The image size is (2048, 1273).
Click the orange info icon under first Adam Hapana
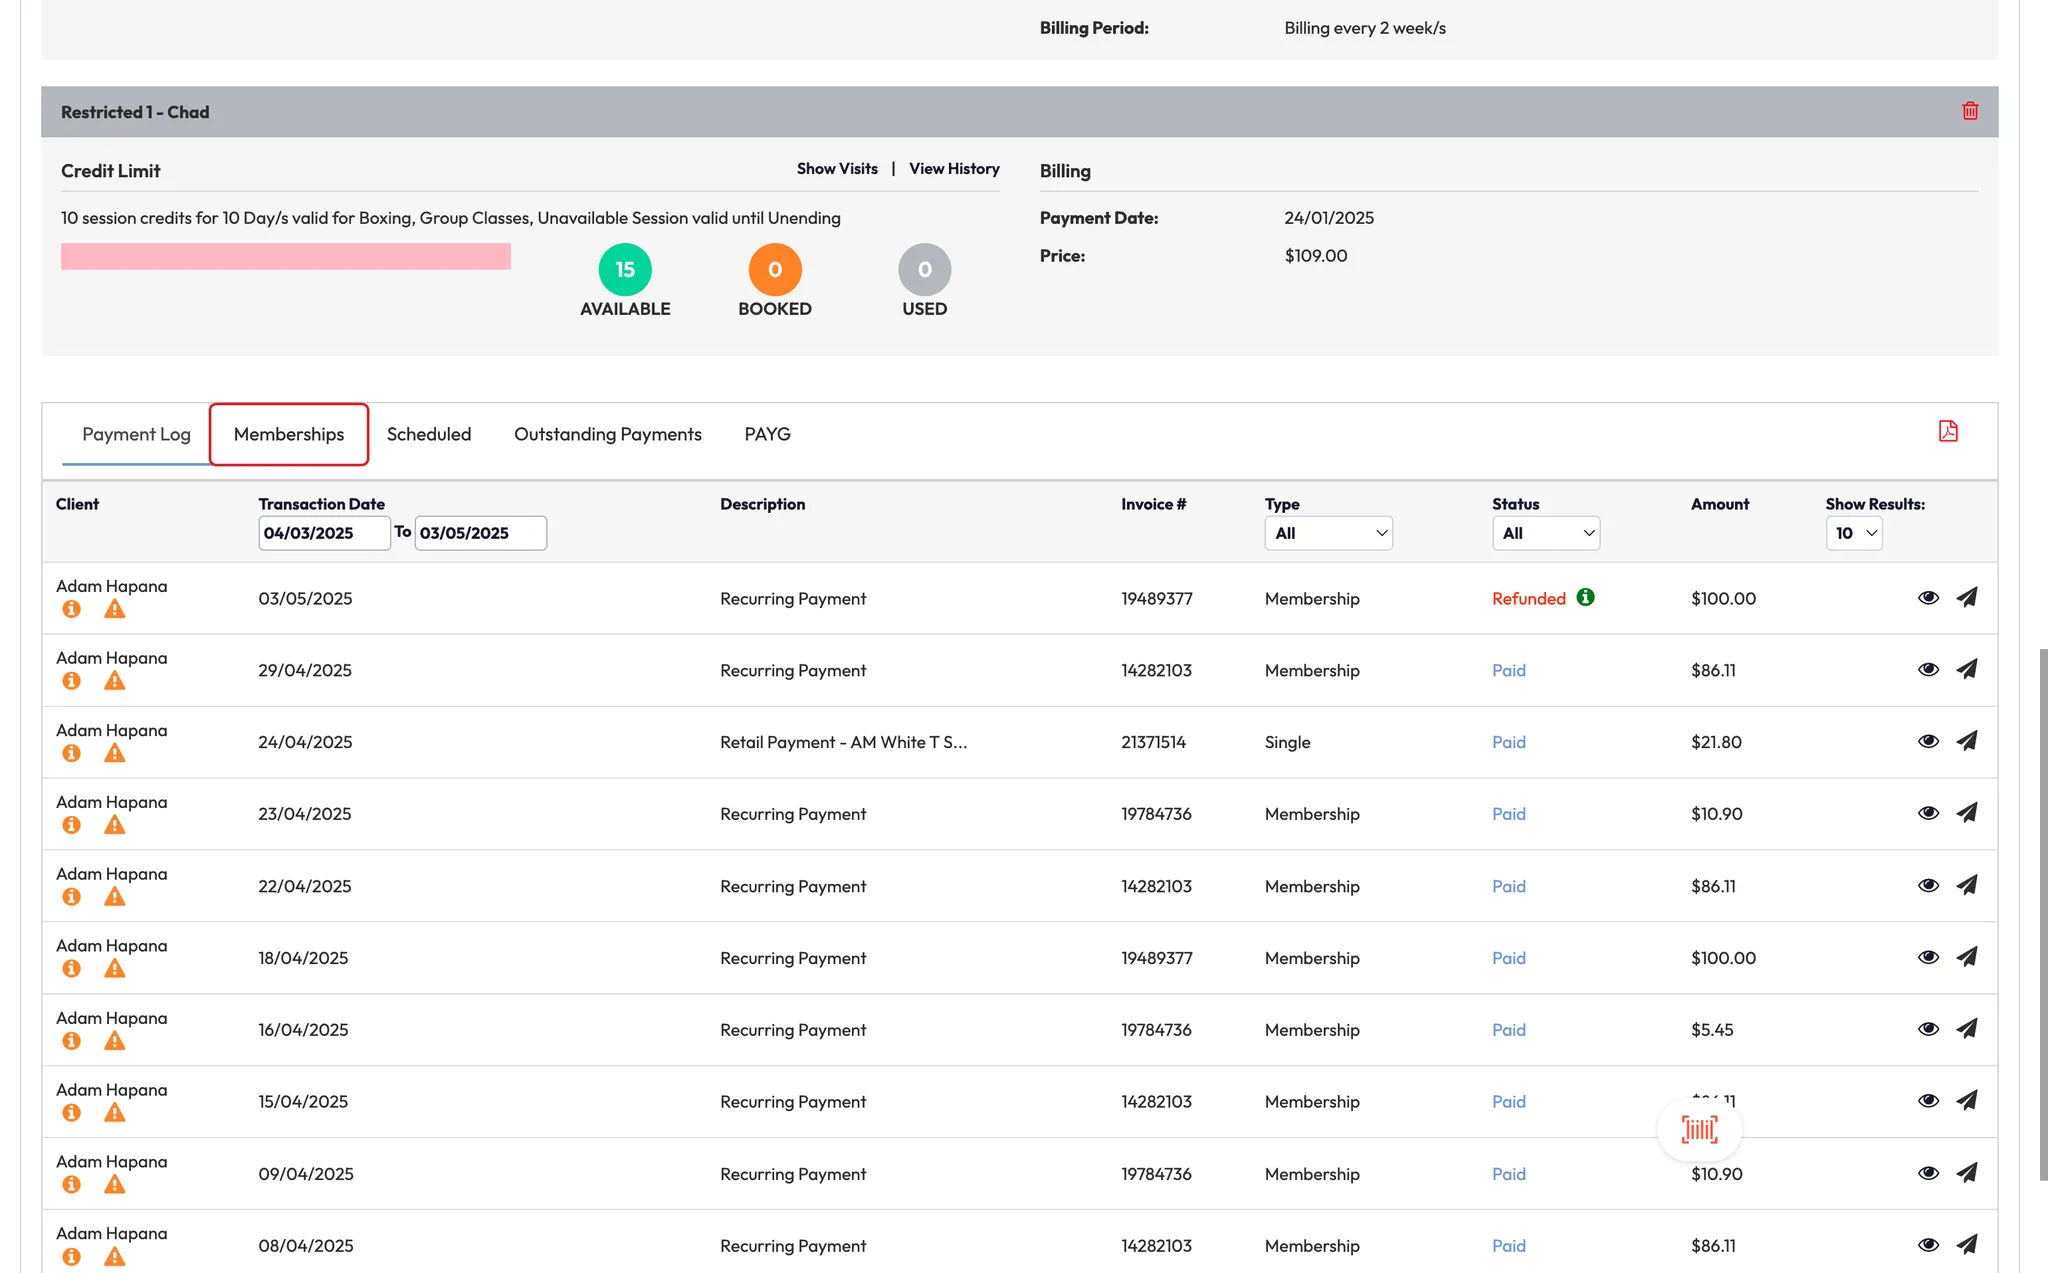(71, 609)
